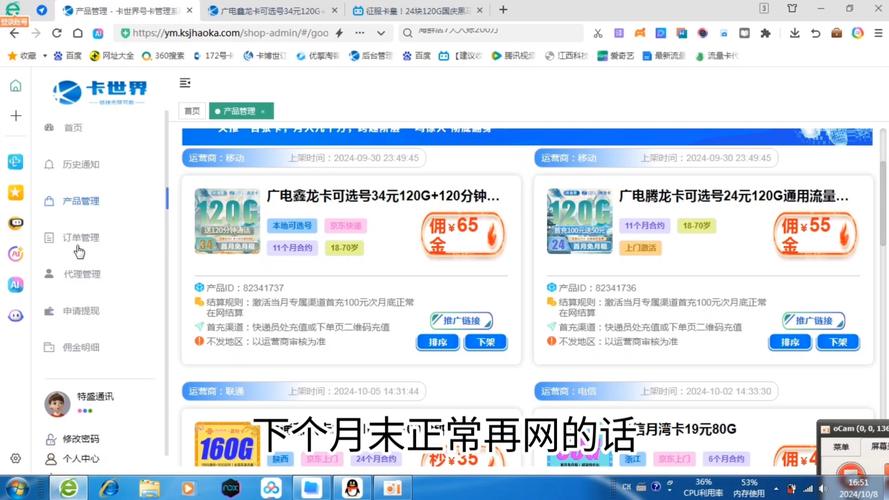
Task: Open a new browser tab
Action: click(x=503, y=10)
